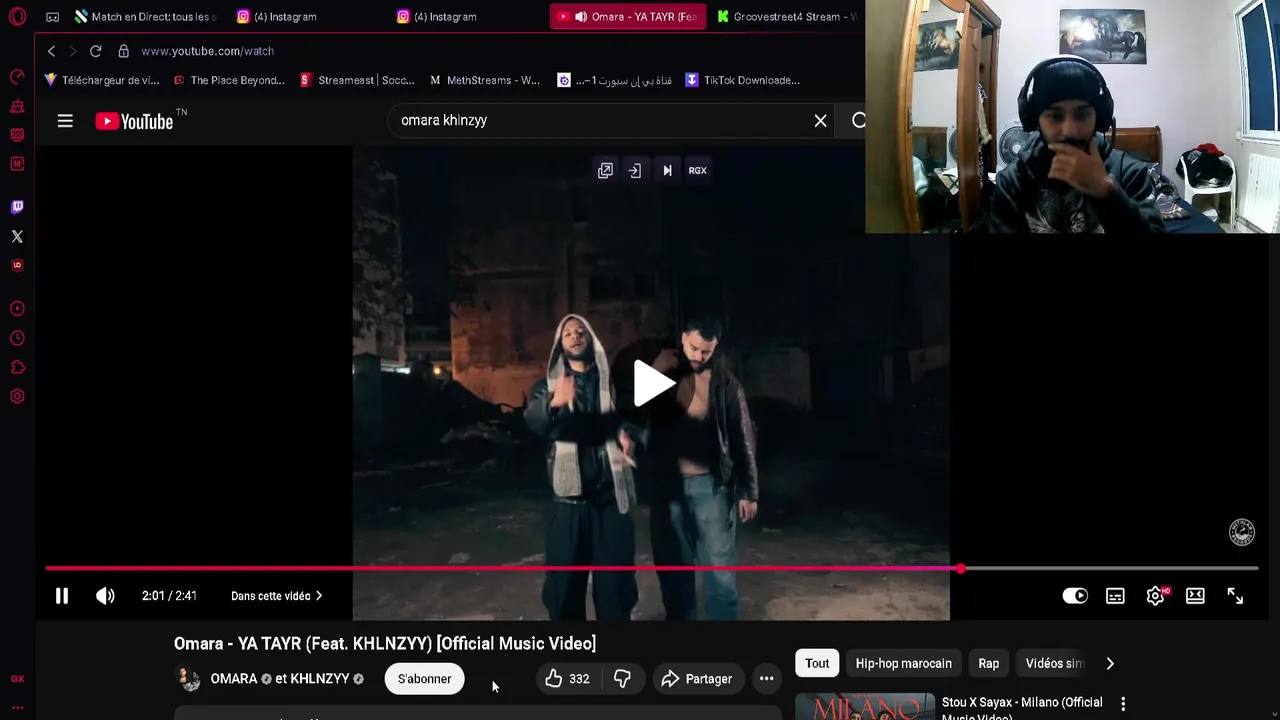Click OMARA channel avatar
The image size is (1280, 720).
click(x=189, y=679)
